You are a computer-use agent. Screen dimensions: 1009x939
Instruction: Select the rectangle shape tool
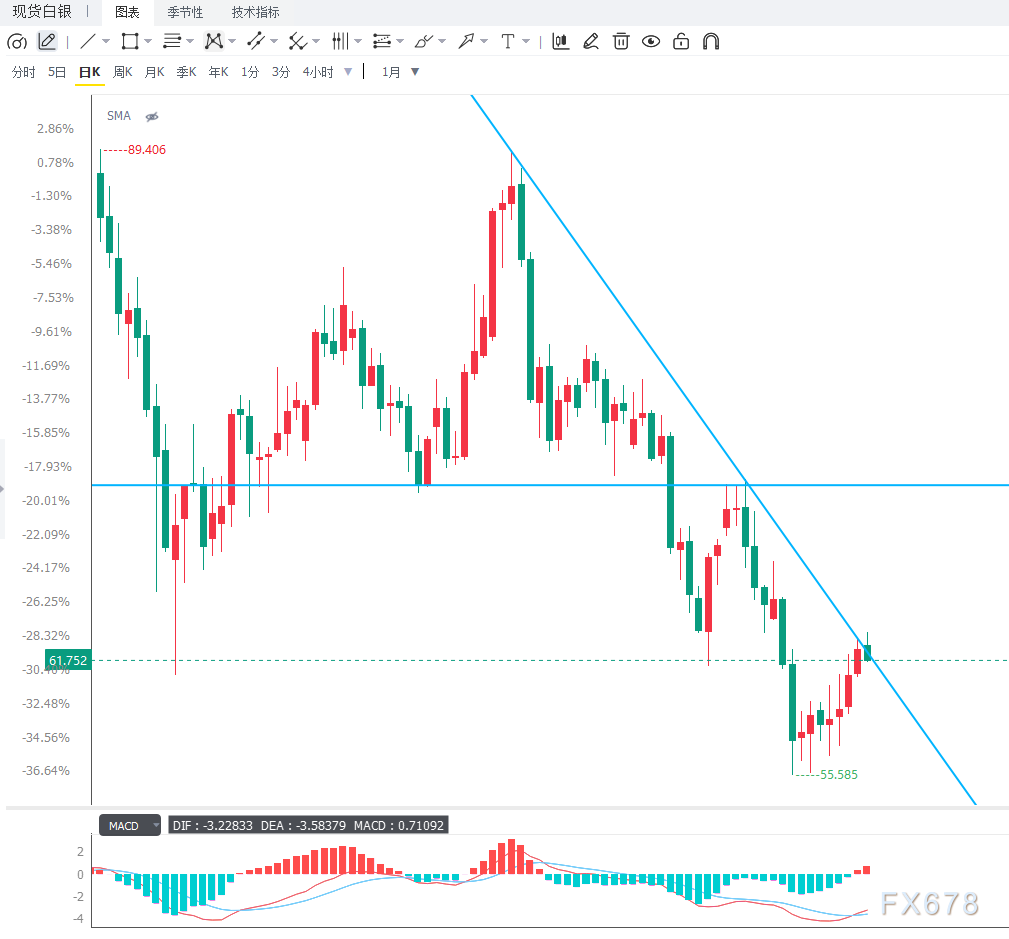point(130,41)
